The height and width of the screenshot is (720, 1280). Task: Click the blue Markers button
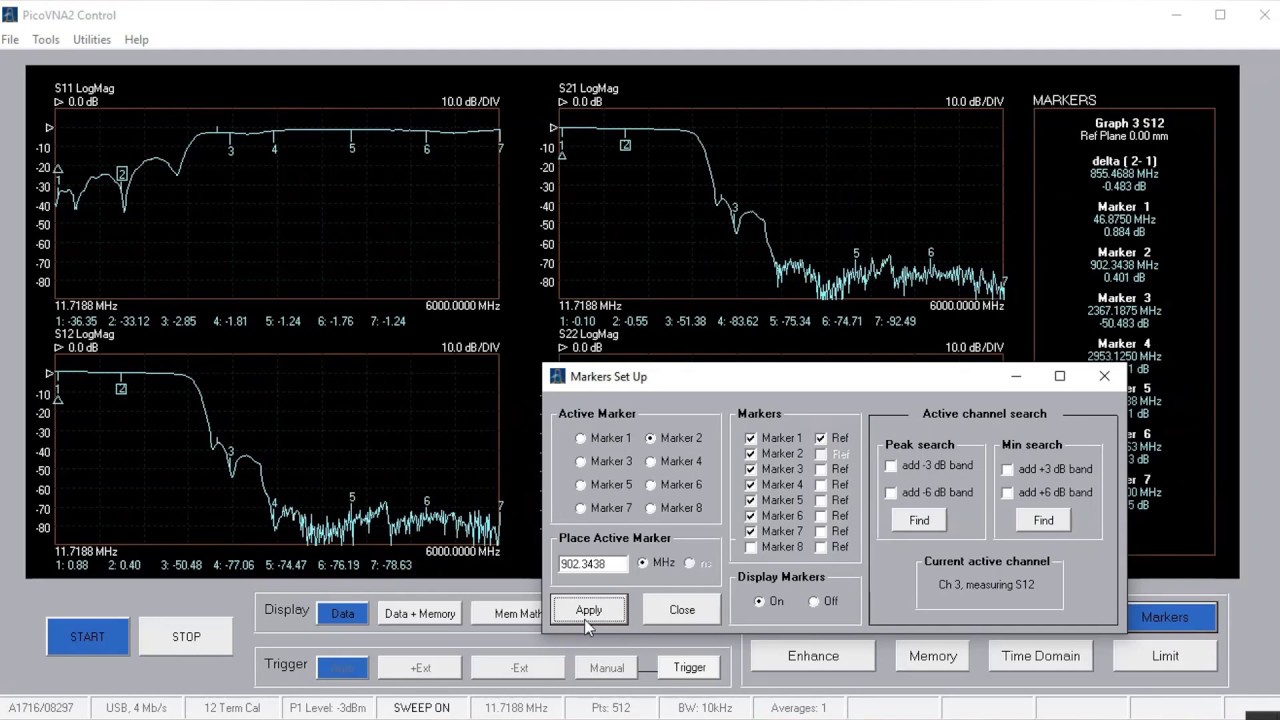[1171, 617]
